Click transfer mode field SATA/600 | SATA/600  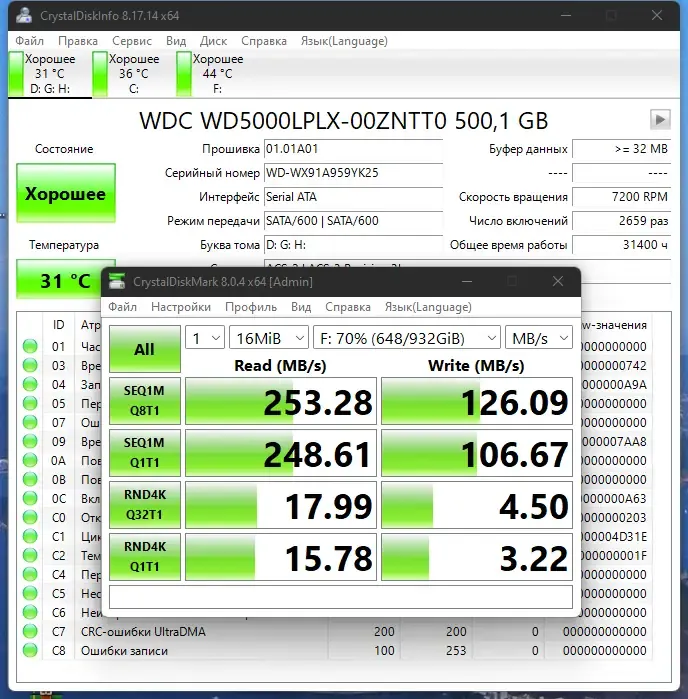[x=353, y=221]
